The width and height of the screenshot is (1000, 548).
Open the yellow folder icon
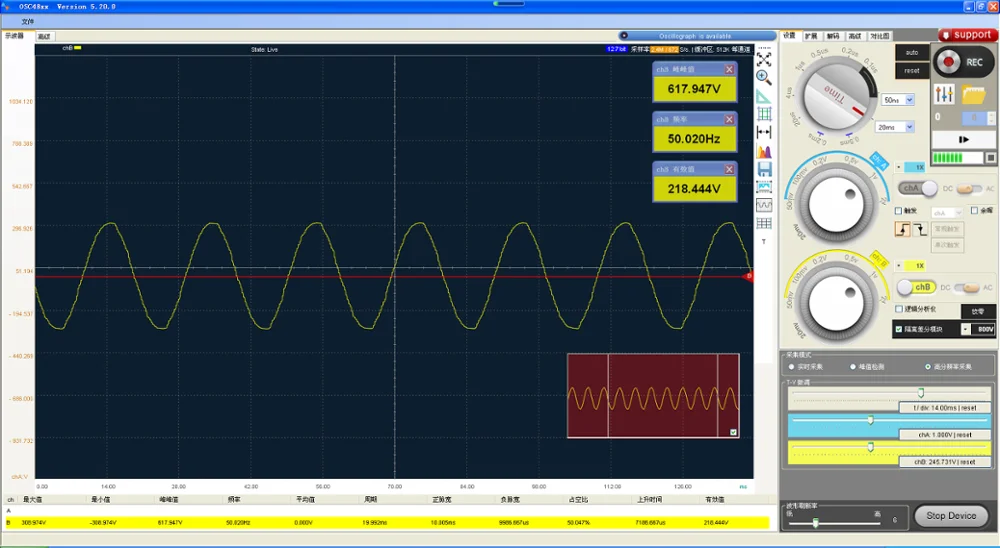(973, 95)
